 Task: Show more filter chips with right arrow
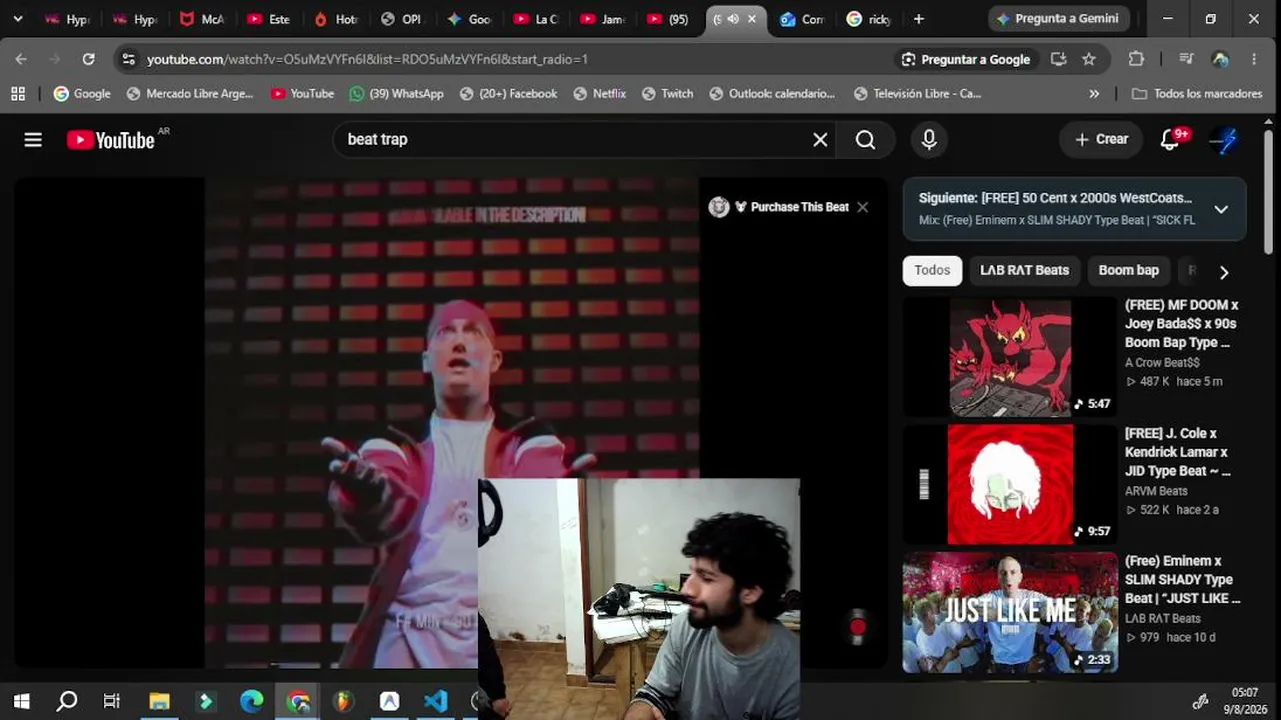point(1223,272)
